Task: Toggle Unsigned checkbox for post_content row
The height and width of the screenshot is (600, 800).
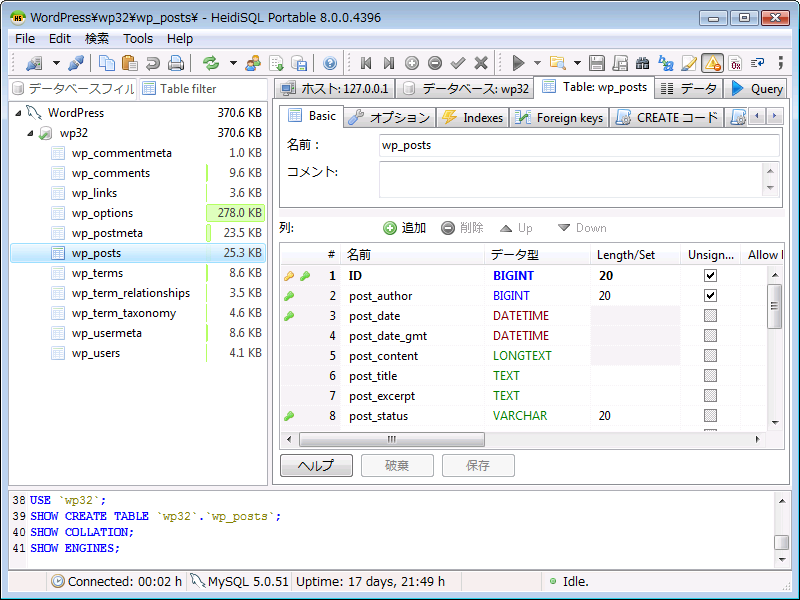Action: (x=710, y=355)
